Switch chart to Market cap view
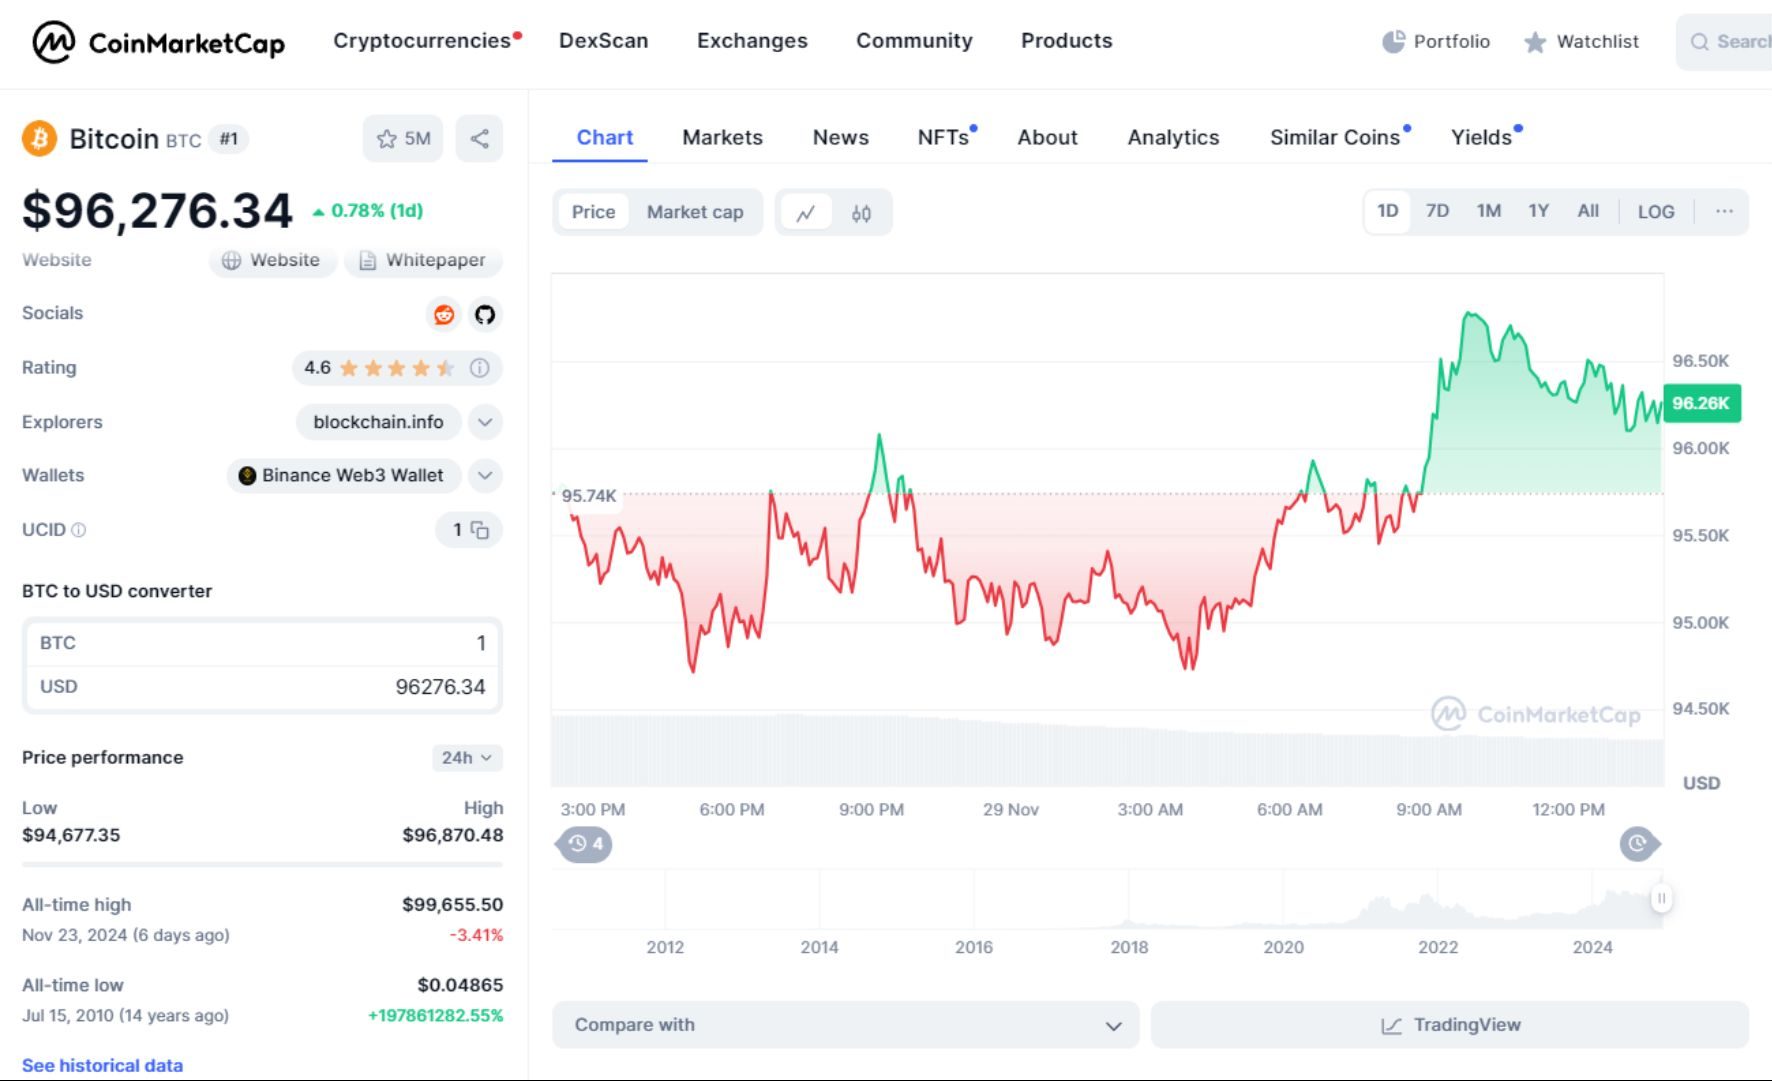Screen dimensions: 1772x1081 (695, 212)
